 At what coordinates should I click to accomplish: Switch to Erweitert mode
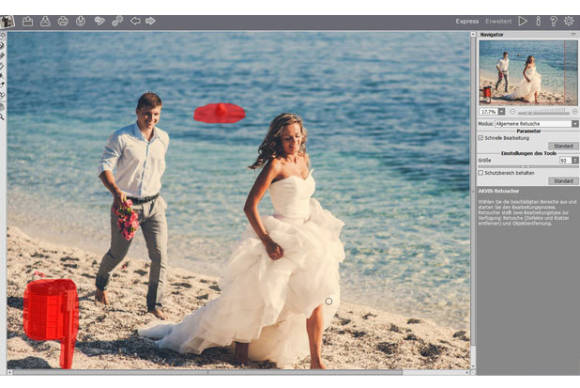[x=498, y=21]
